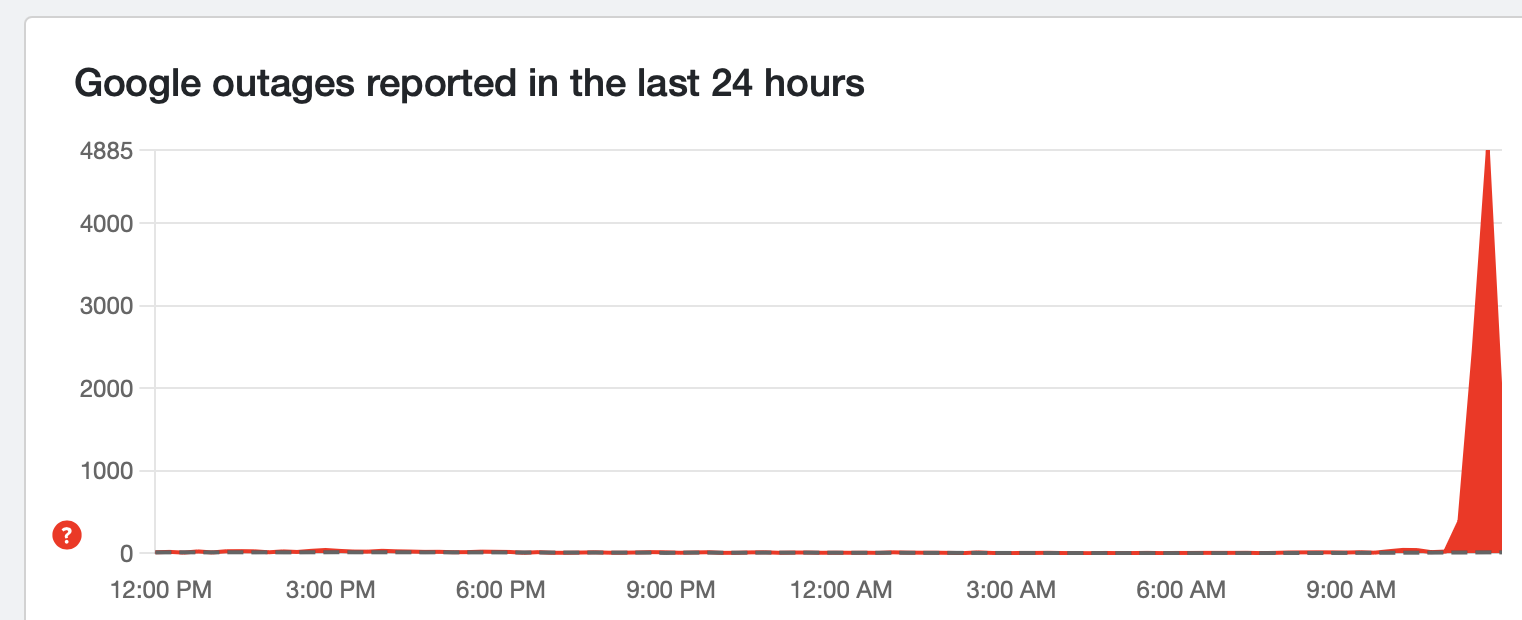The image size is (1522, 620).
Task: Select the 3:00 AM time label
Action: [1010, 590]
